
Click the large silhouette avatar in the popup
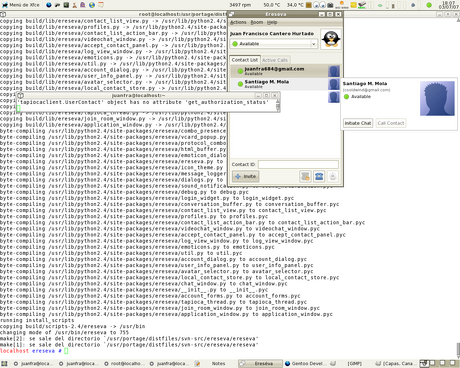pos(437,98)
